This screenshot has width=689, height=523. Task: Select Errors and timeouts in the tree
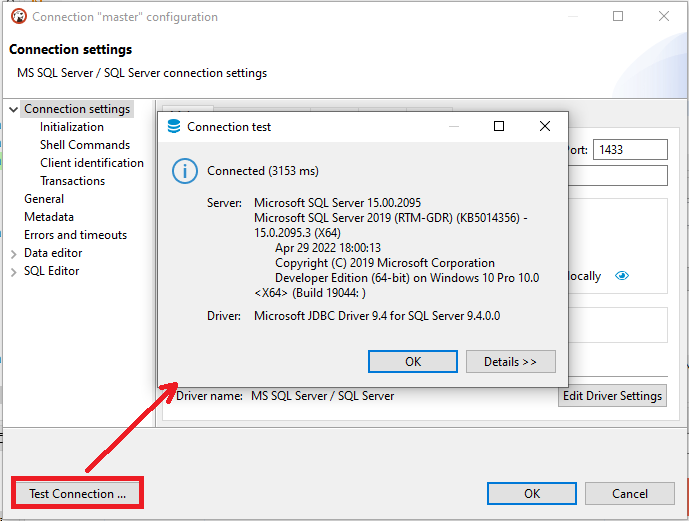tap(75, 235)
